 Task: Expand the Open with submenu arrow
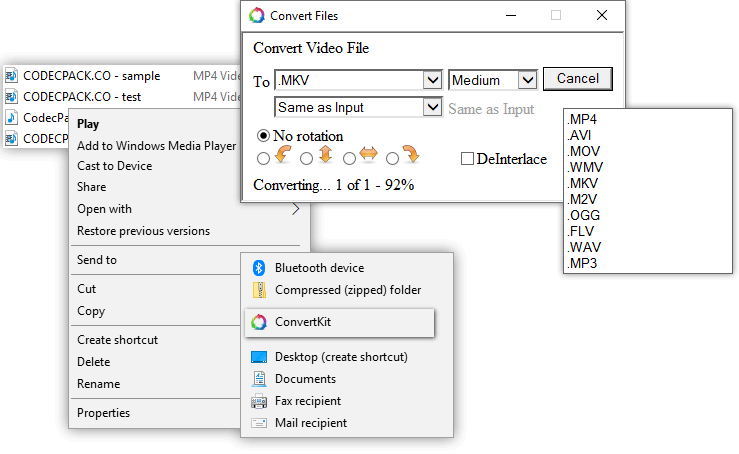tap(296, 209)
